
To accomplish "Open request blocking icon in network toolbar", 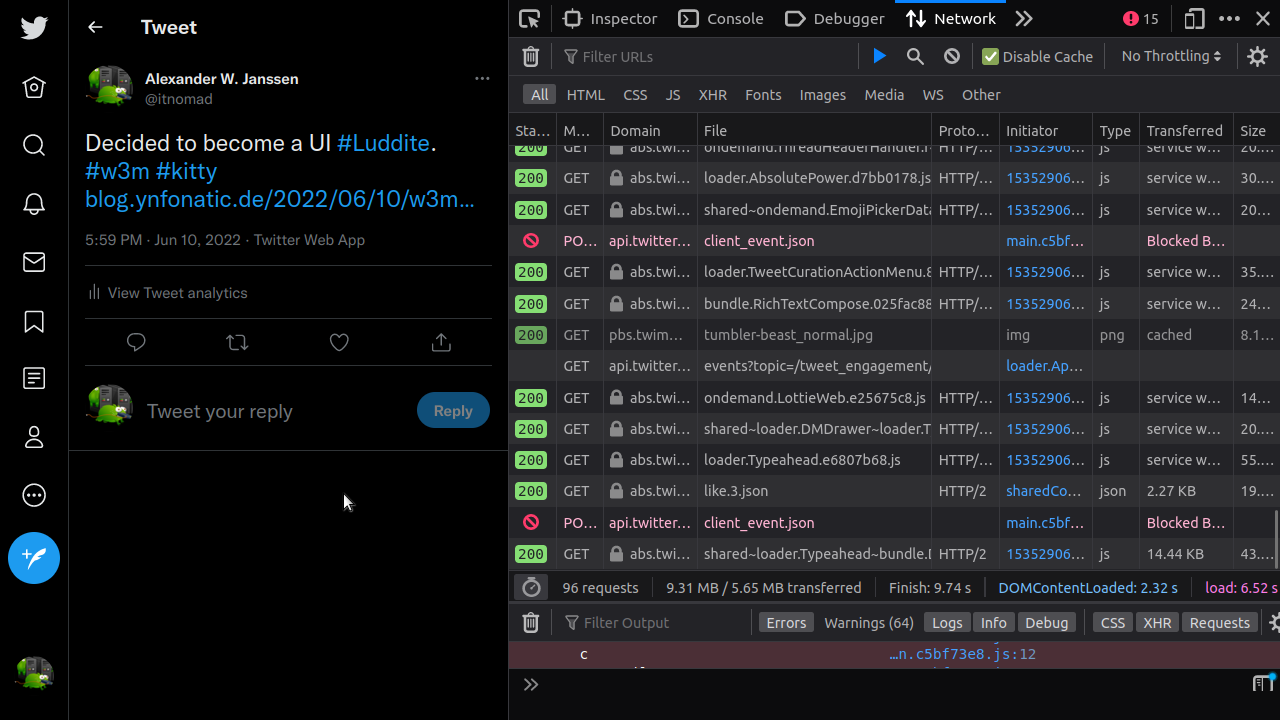I will [952, 57].
